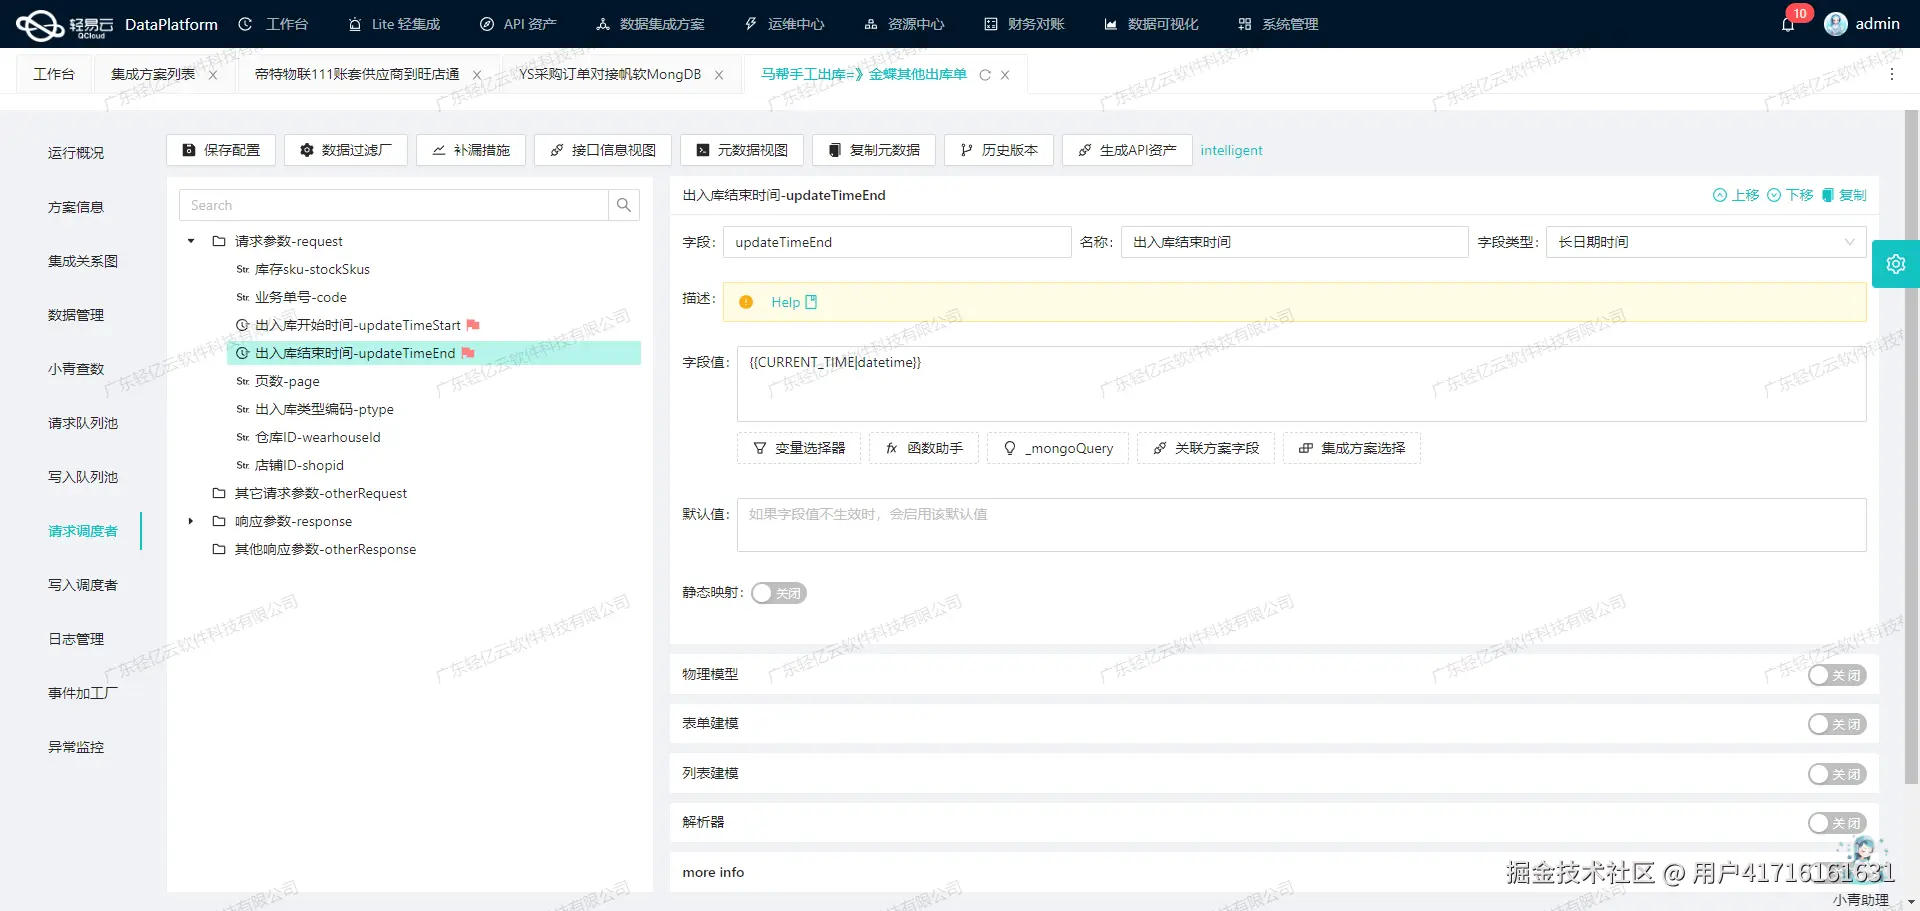Select the _mongoQuery tool
The width and height of the screenshot is (1920, 911).
[x=1057, y=448]
